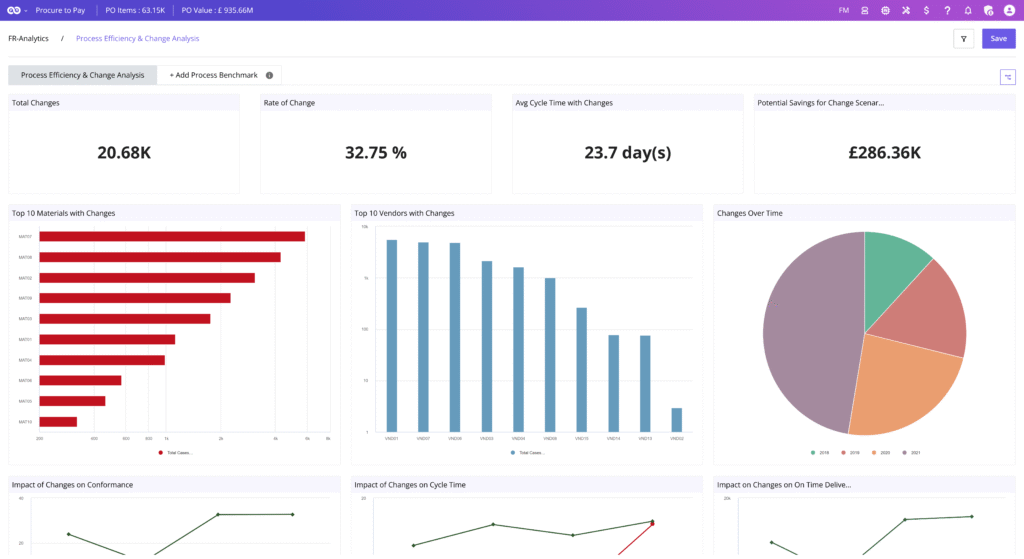Open the FM user menu in header

coord(843,10)
